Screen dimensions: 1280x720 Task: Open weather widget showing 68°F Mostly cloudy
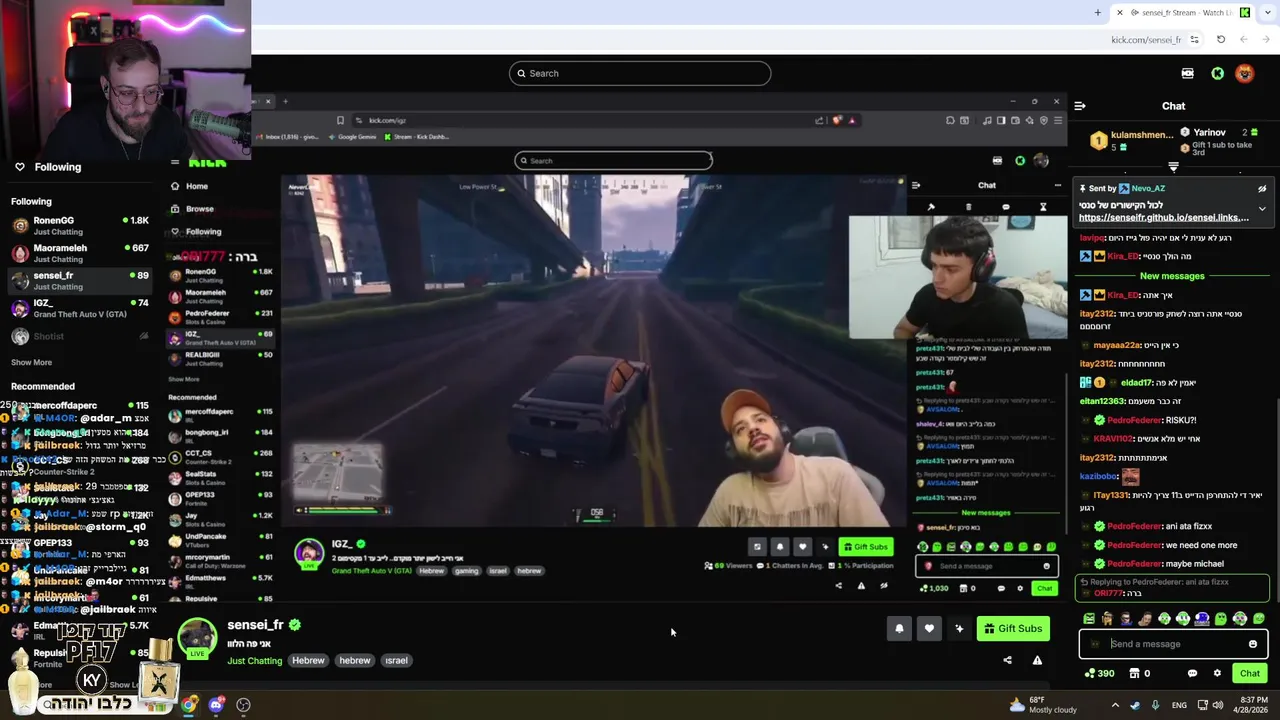pyautogui.click(x=1041, y=705)
